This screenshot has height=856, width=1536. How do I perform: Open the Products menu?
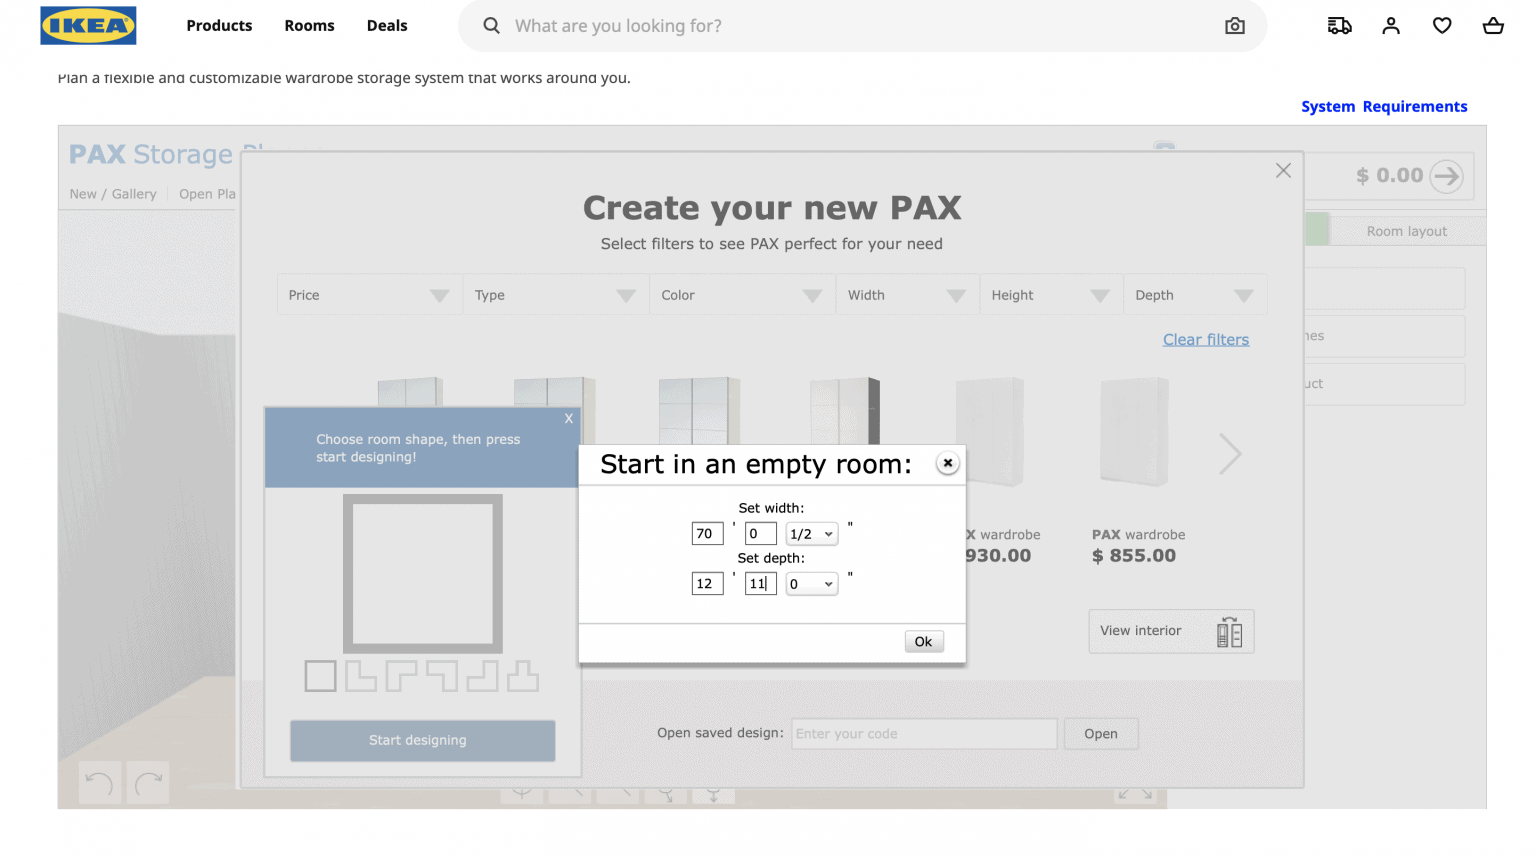[x=219, y=25]
